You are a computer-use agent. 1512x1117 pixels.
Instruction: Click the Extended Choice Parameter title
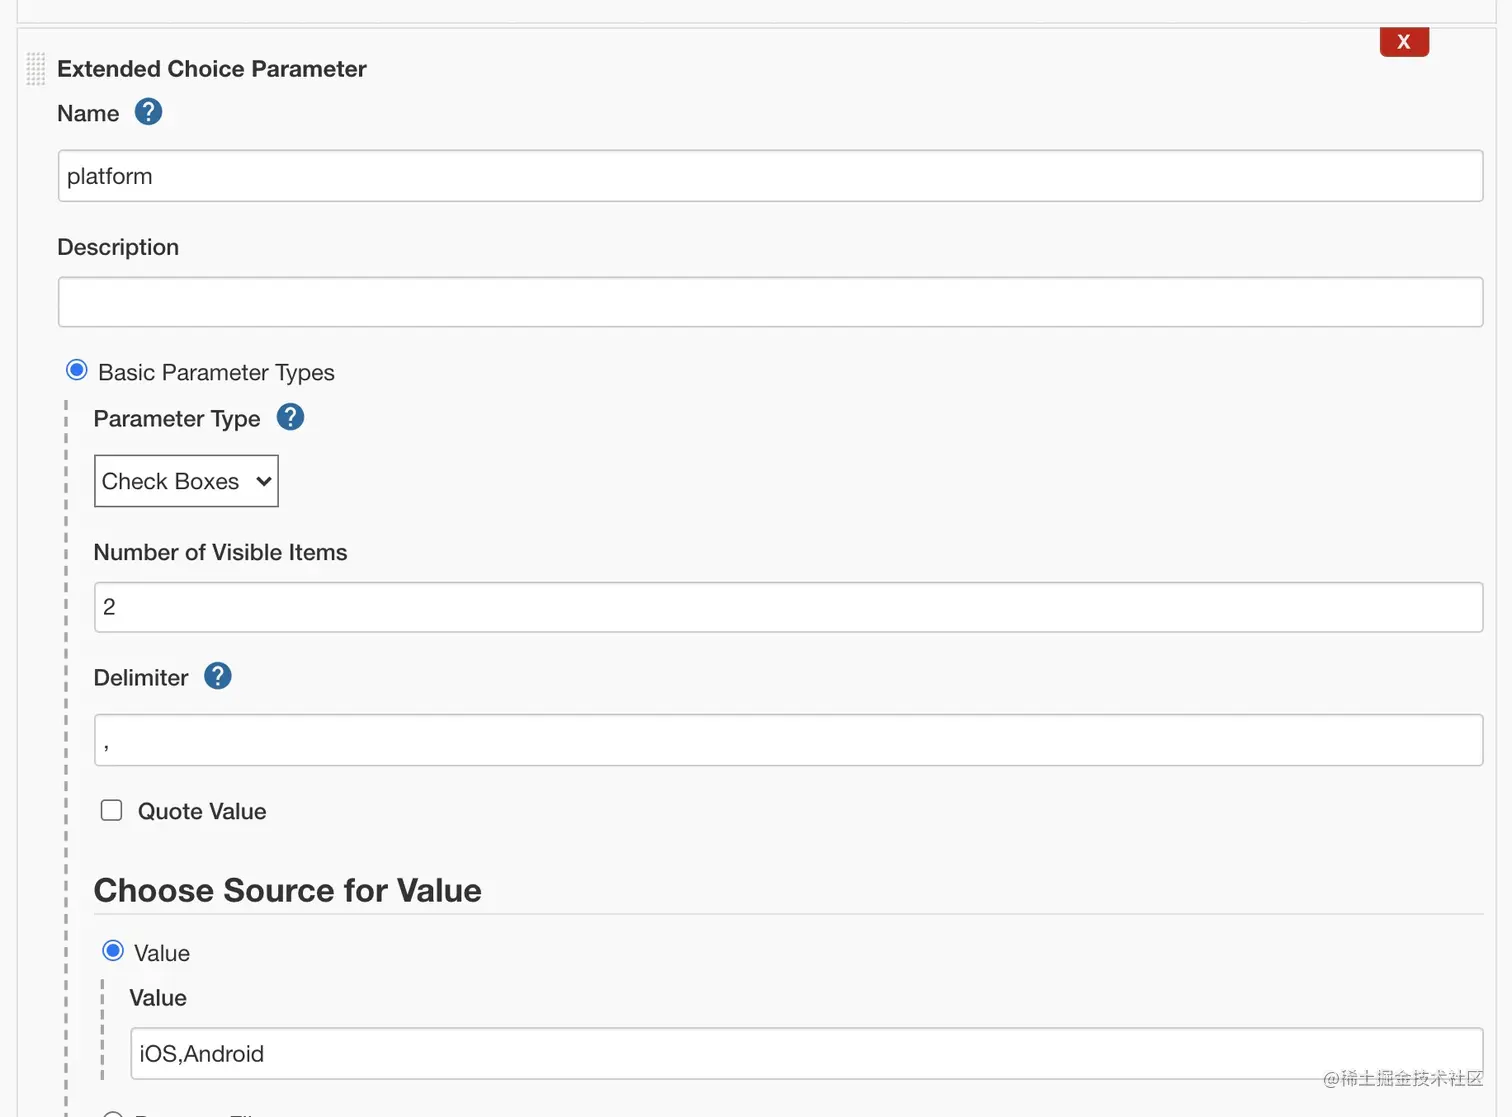click(212, 69)
